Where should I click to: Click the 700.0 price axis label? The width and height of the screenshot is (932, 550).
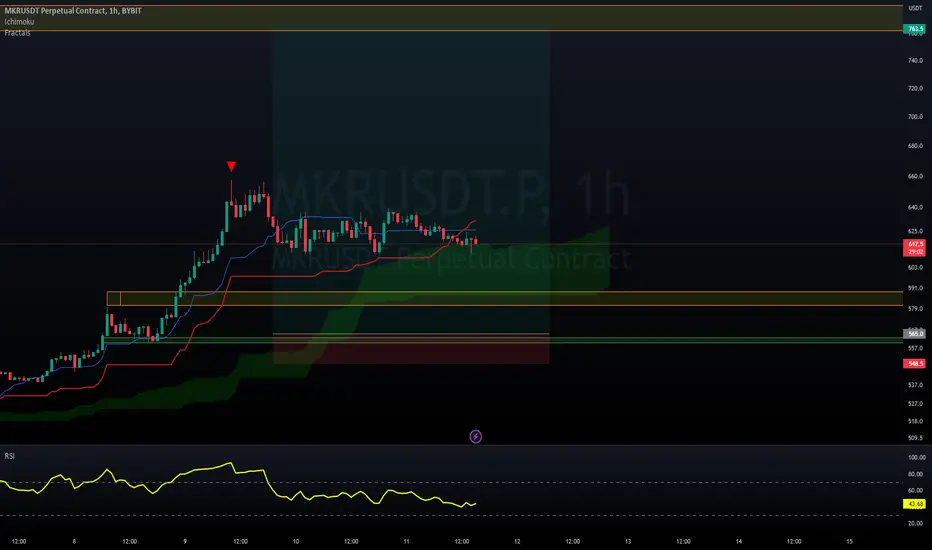915,117
